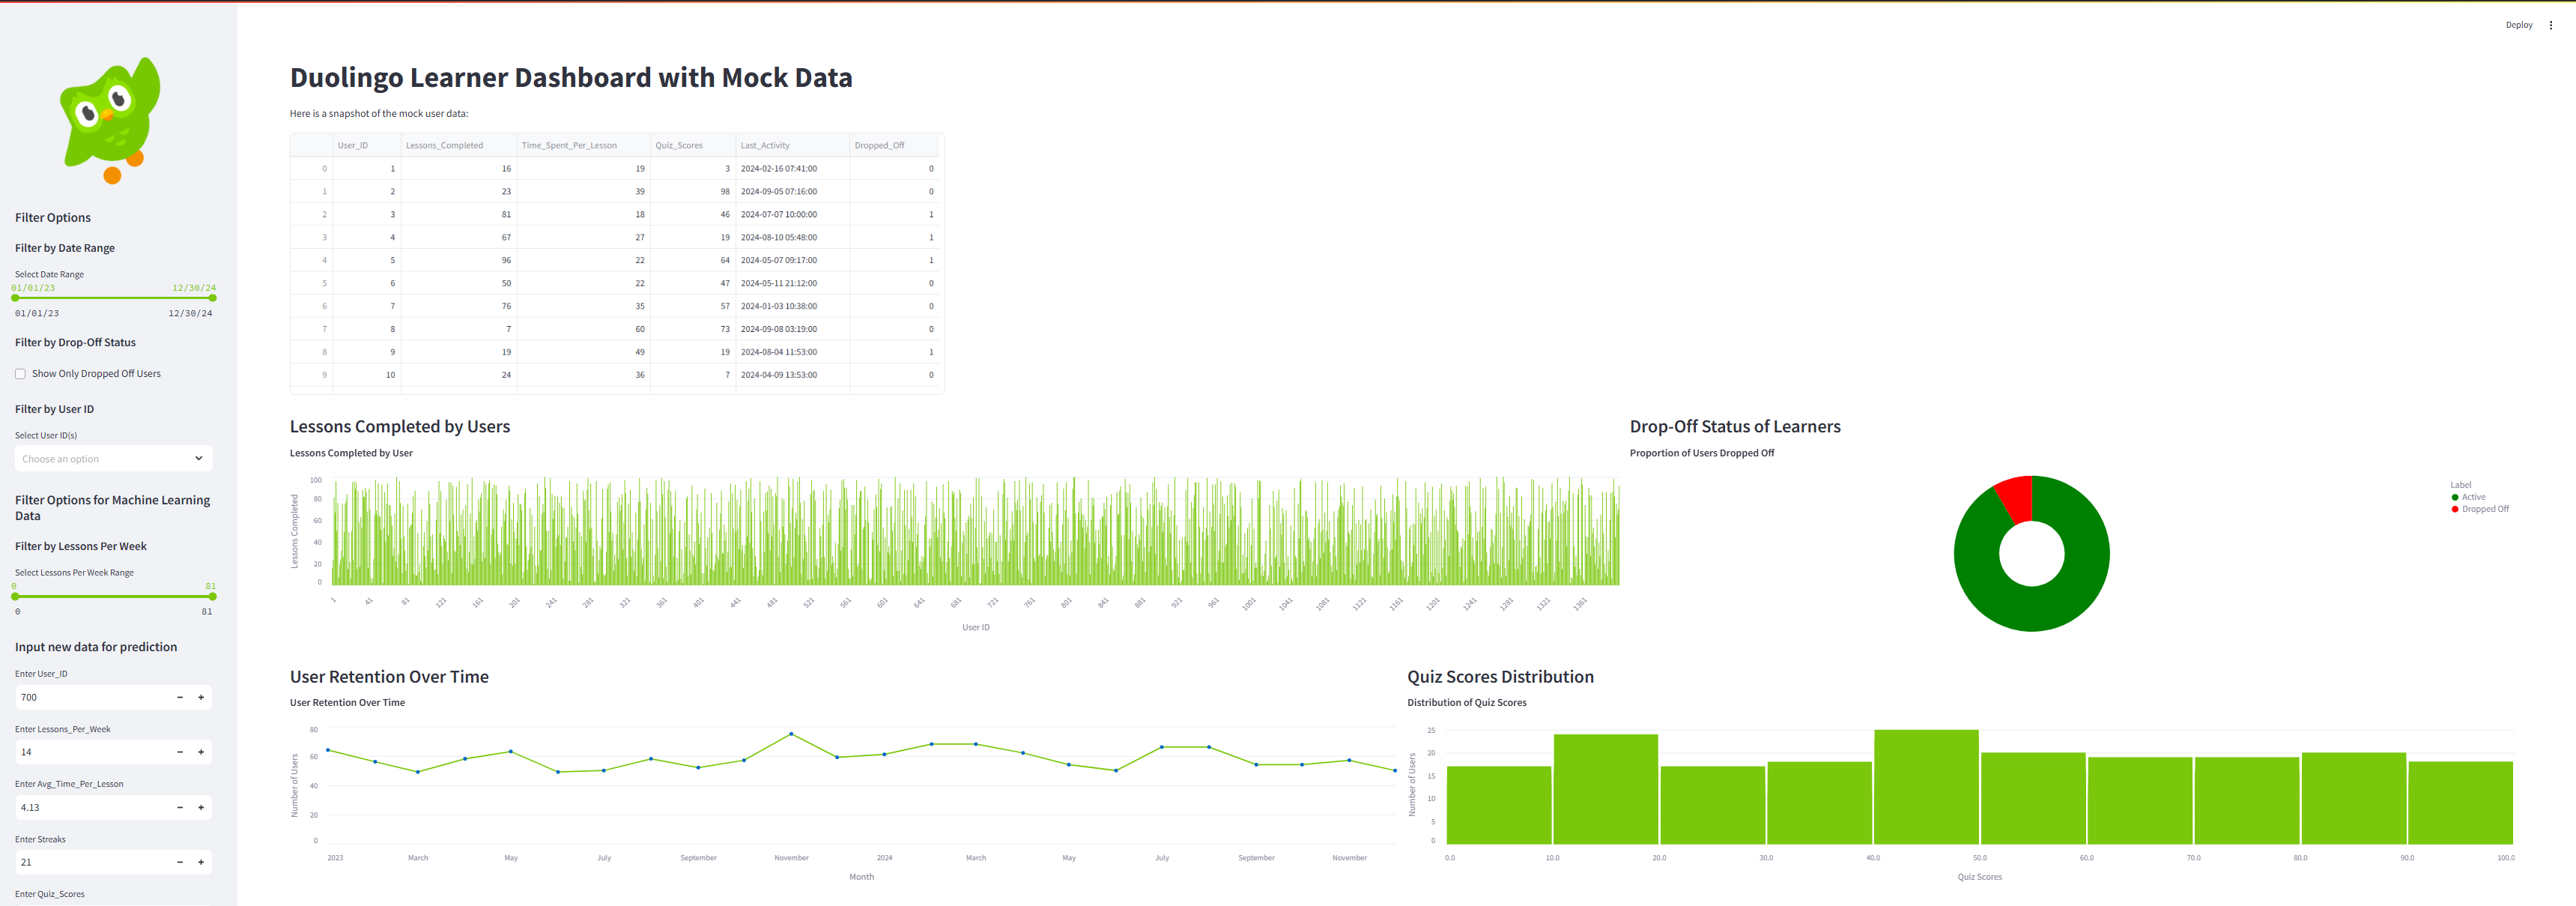This screenshot has height=906, width=2576.
Task: Select cell 2024-07-07 10:00:00
Action: (x=793, y=214)
